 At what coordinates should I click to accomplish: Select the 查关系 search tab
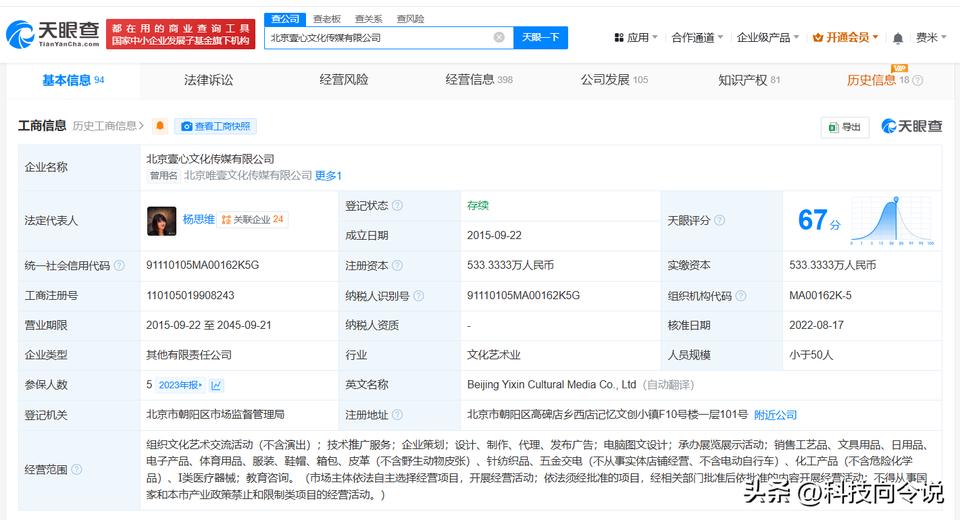(369, 19)
